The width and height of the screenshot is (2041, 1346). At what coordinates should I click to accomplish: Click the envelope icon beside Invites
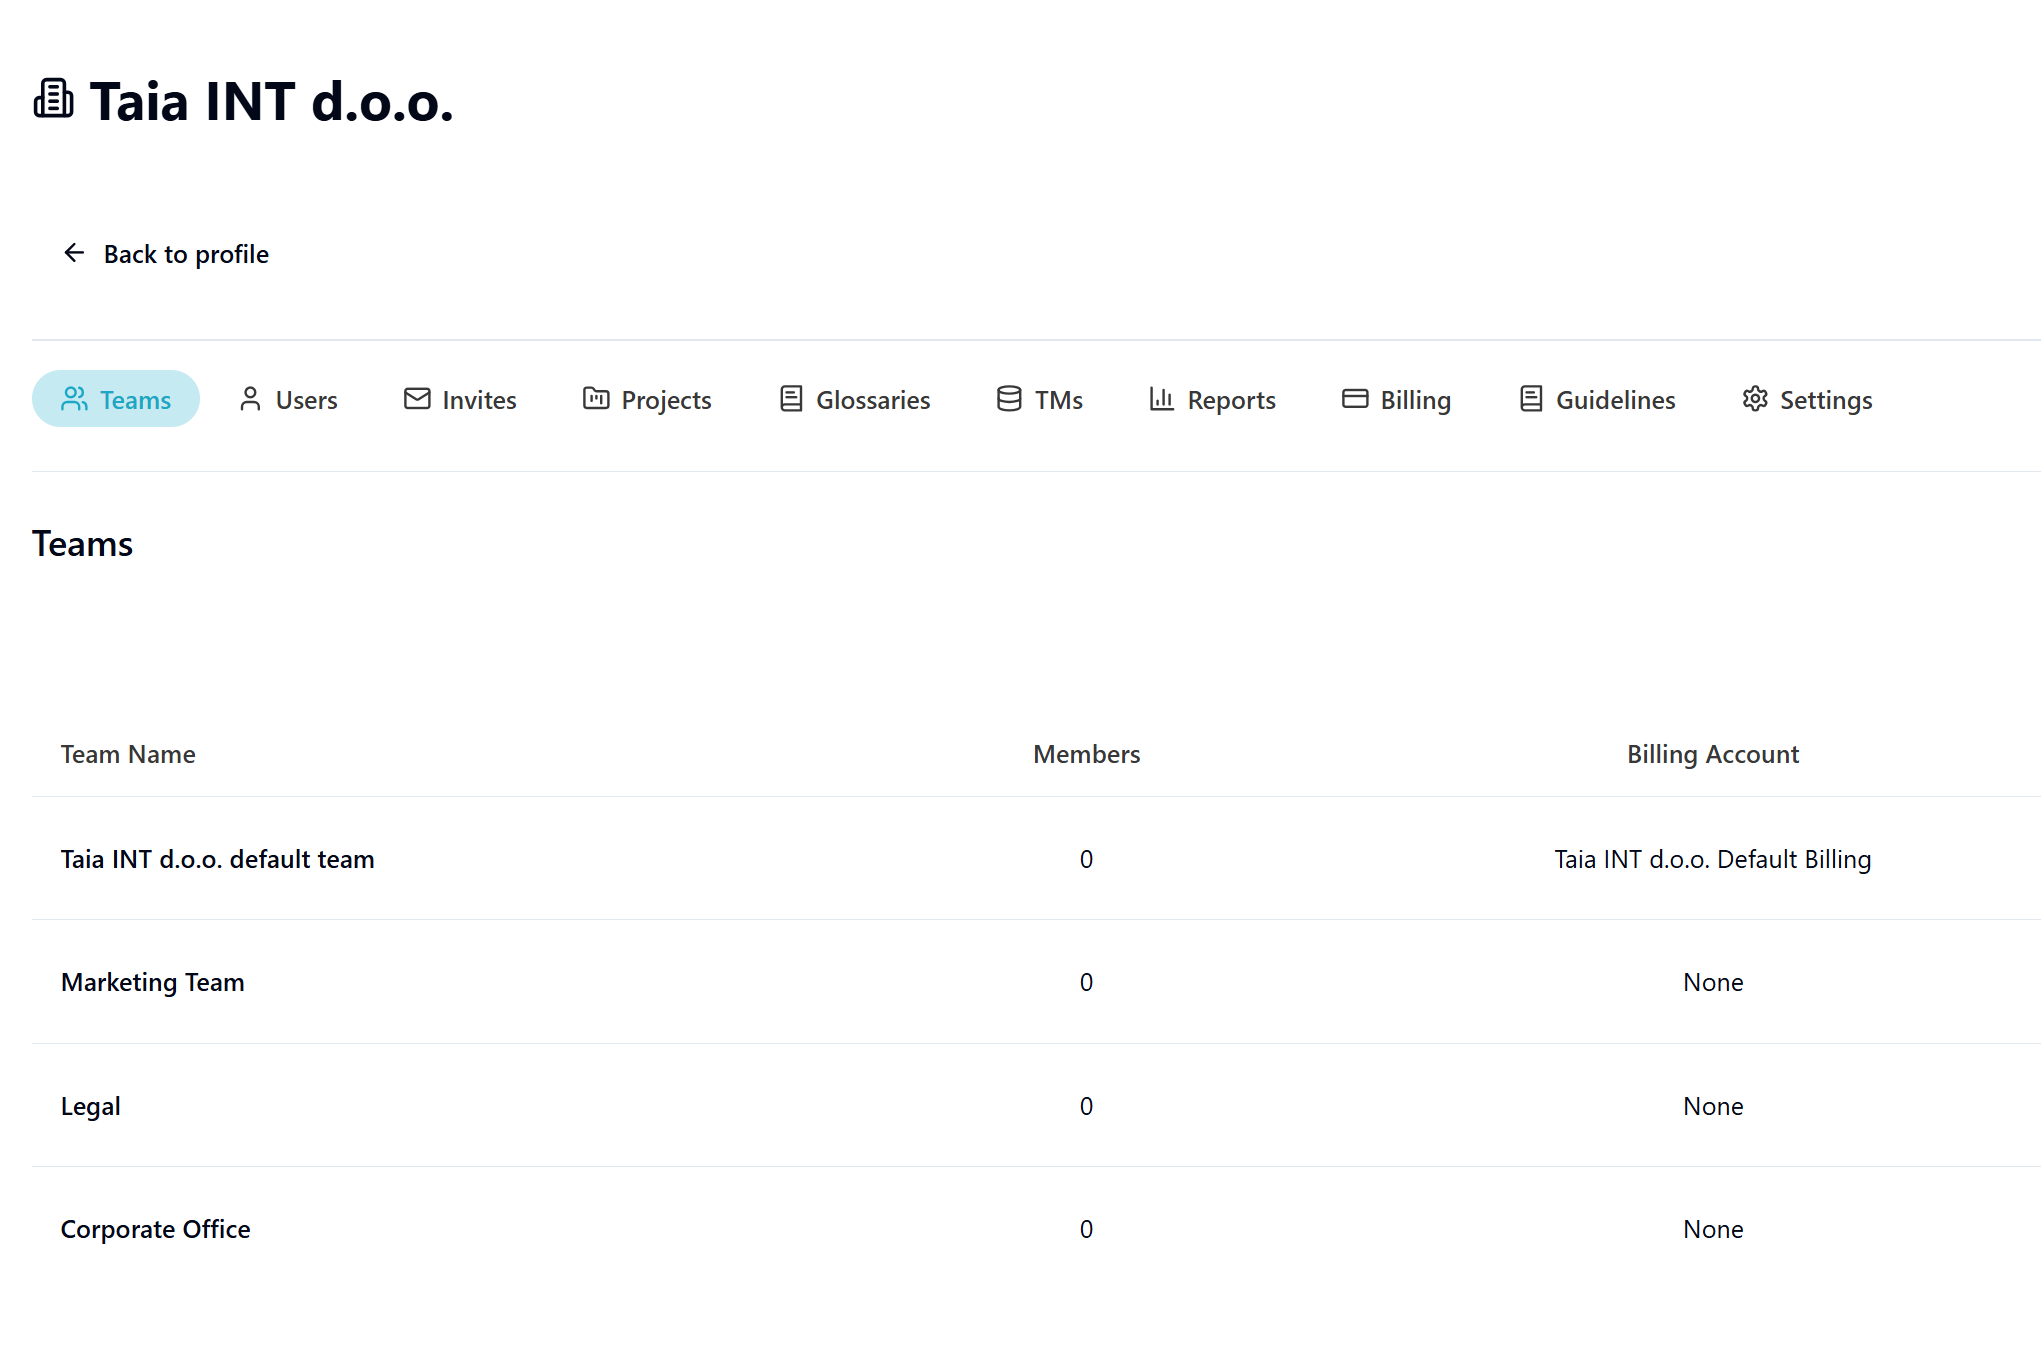(417, 399)
